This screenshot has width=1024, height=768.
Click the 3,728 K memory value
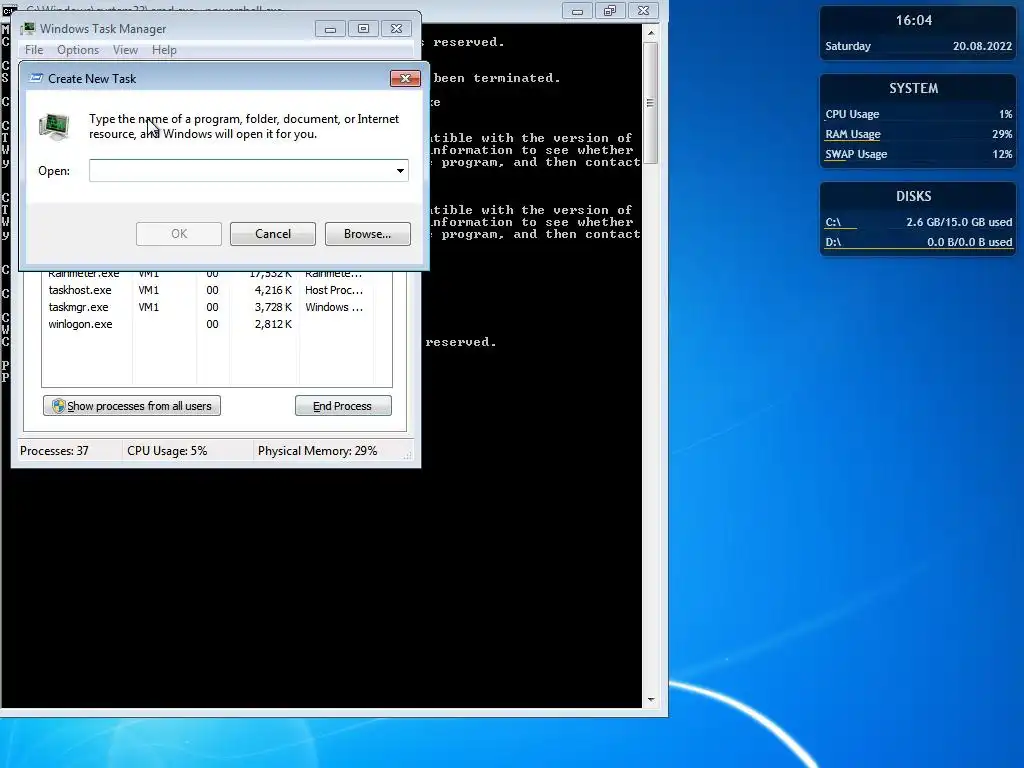click(273, 307)
